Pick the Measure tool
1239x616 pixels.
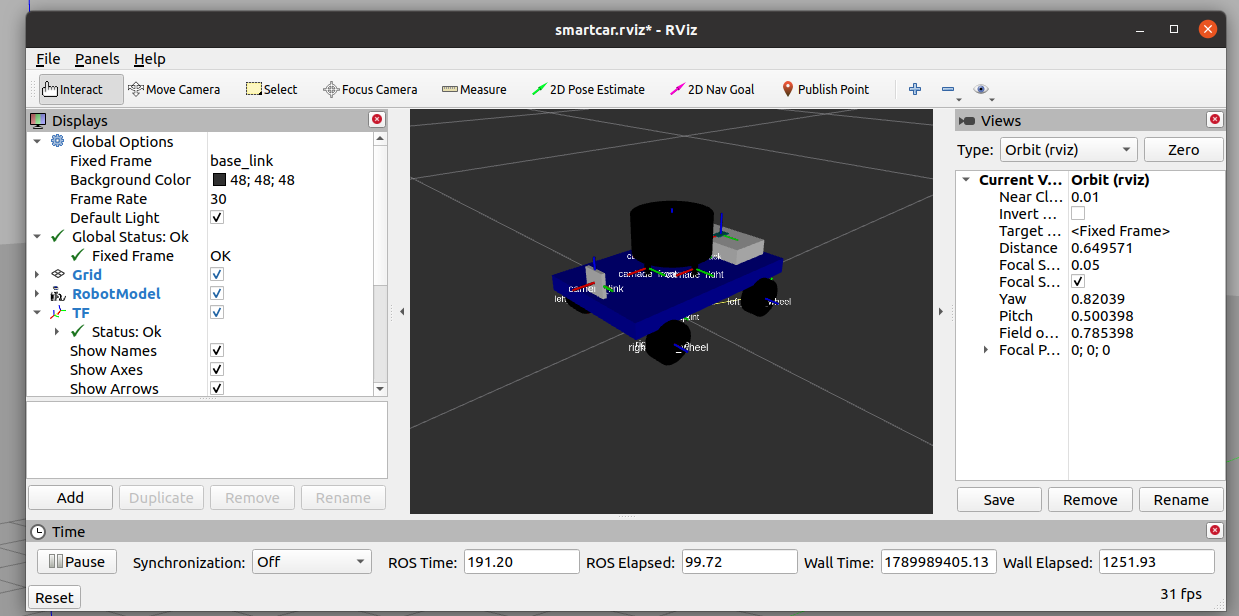pos(474,89)
